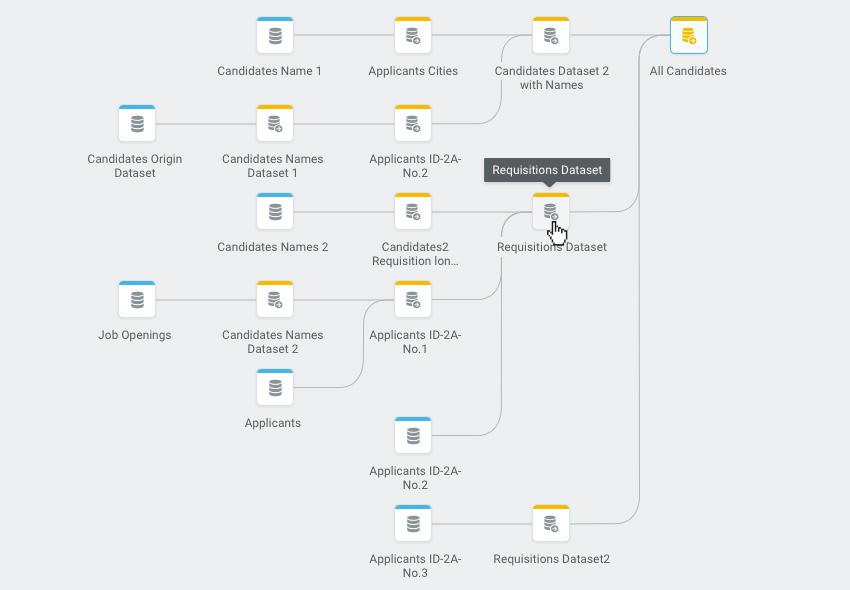Open Candidates Dataset 2 with Names node icon
The image size is (850, 590).
tap(551, 36)
